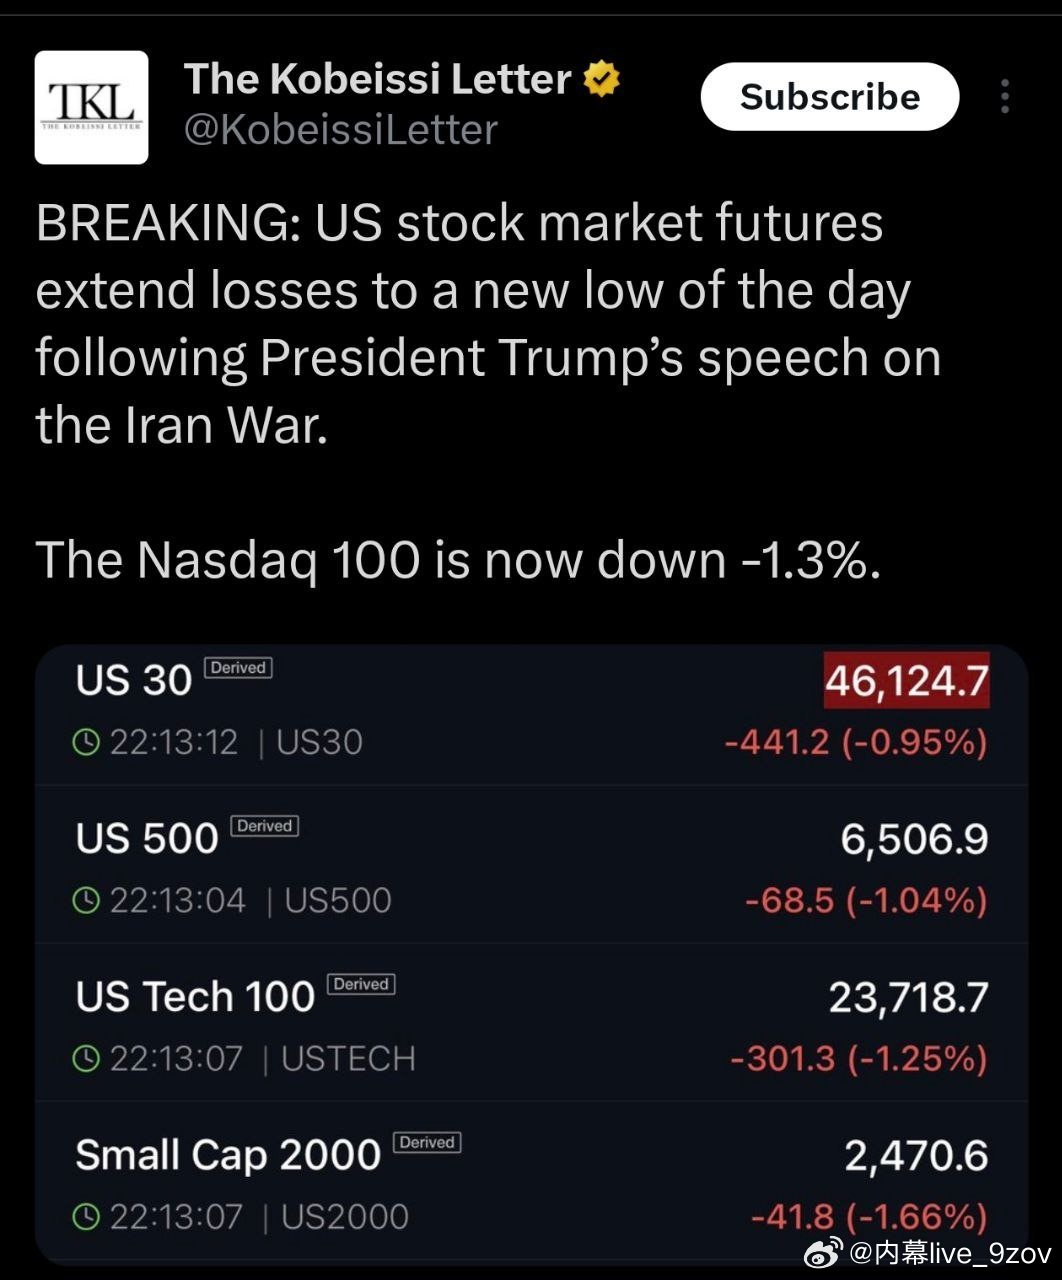Image resolution: width=1062 pixels, height=1280 pixels.
Task: Select the US 30 index row
Action: coord(530,712)
